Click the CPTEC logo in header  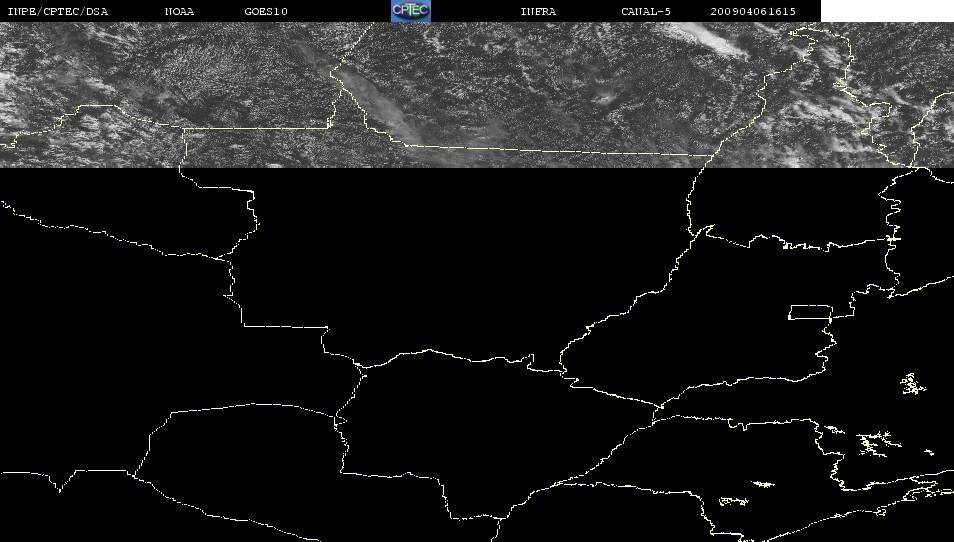click(411, 11)
